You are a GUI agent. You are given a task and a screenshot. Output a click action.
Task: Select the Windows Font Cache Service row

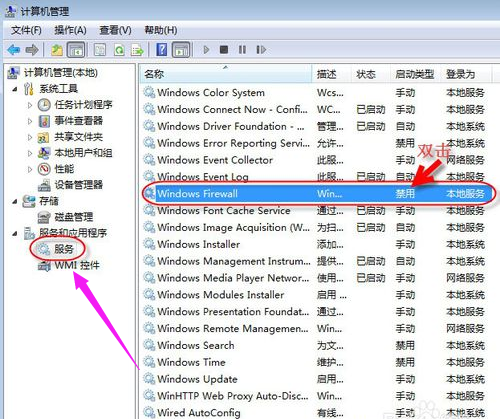coord(315,210)
